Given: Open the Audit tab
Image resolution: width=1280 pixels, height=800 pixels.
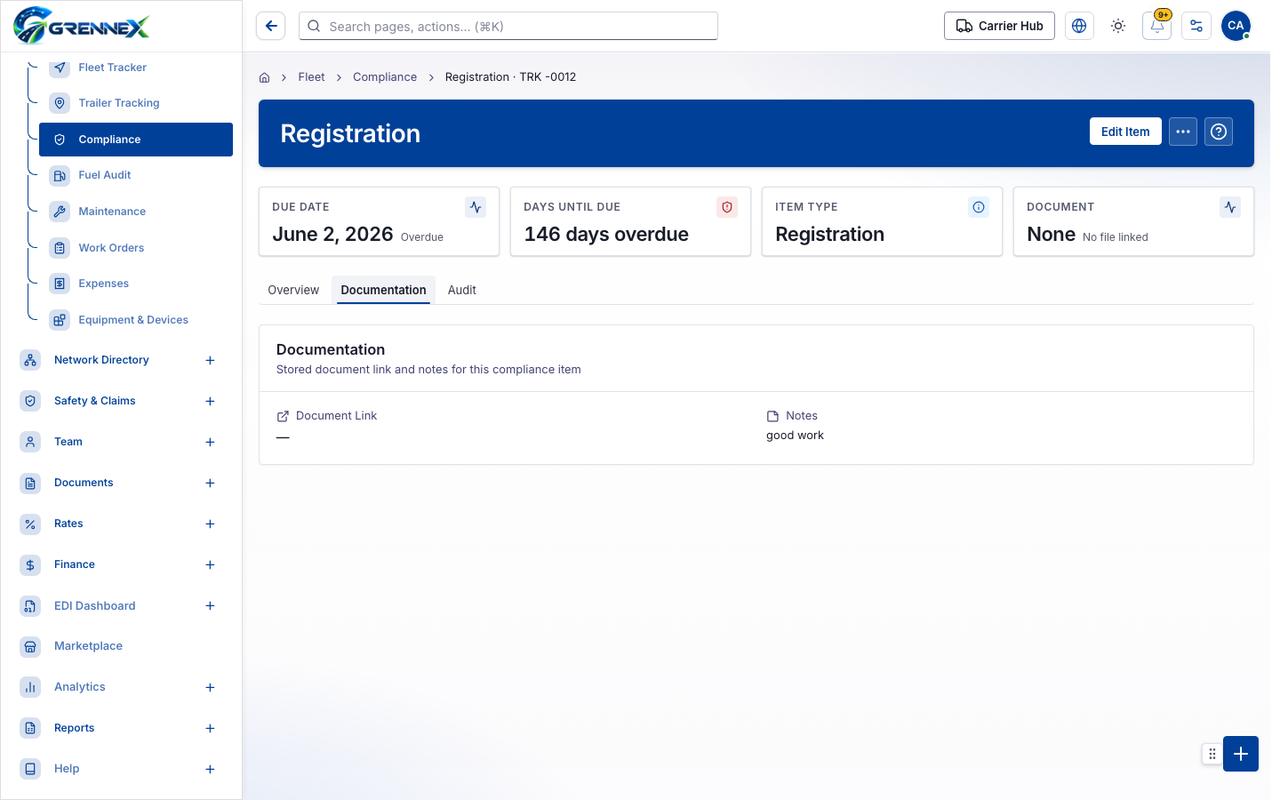Looking at the screenshot, I should [x=462, y=290].
